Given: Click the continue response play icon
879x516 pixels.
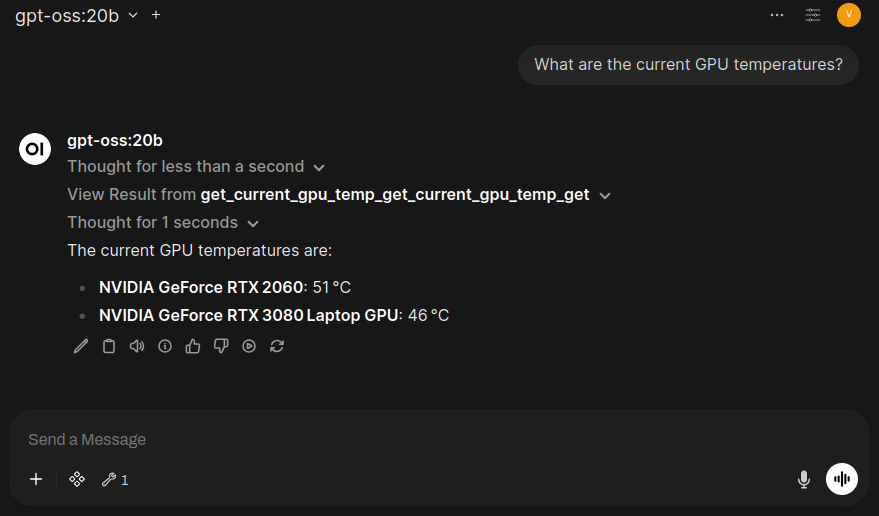Looking at the screenshot, I should 249,346.
